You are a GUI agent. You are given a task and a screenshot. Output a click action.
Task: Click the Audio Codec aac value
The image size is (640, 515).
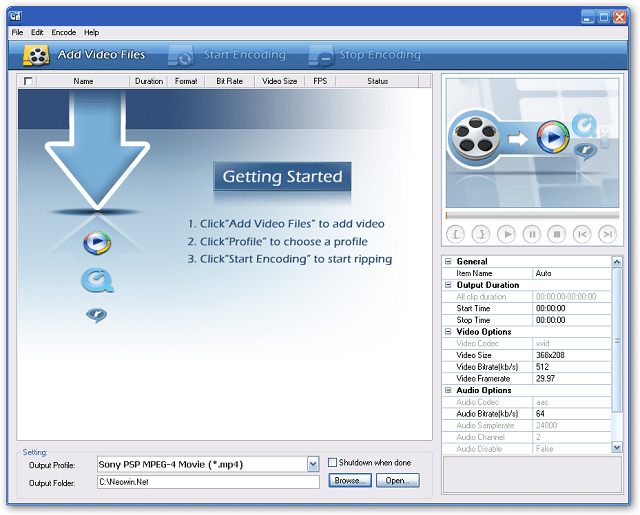571,402
